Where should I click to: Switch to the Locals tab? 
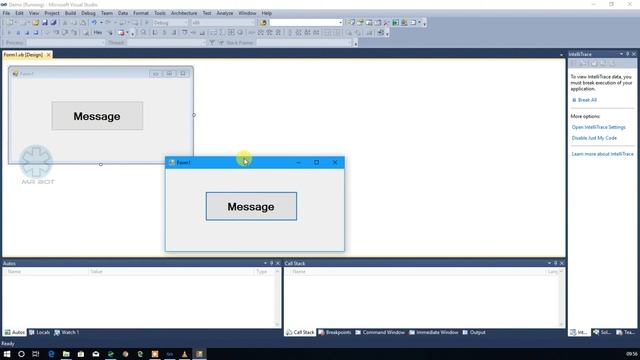[40, 332]
